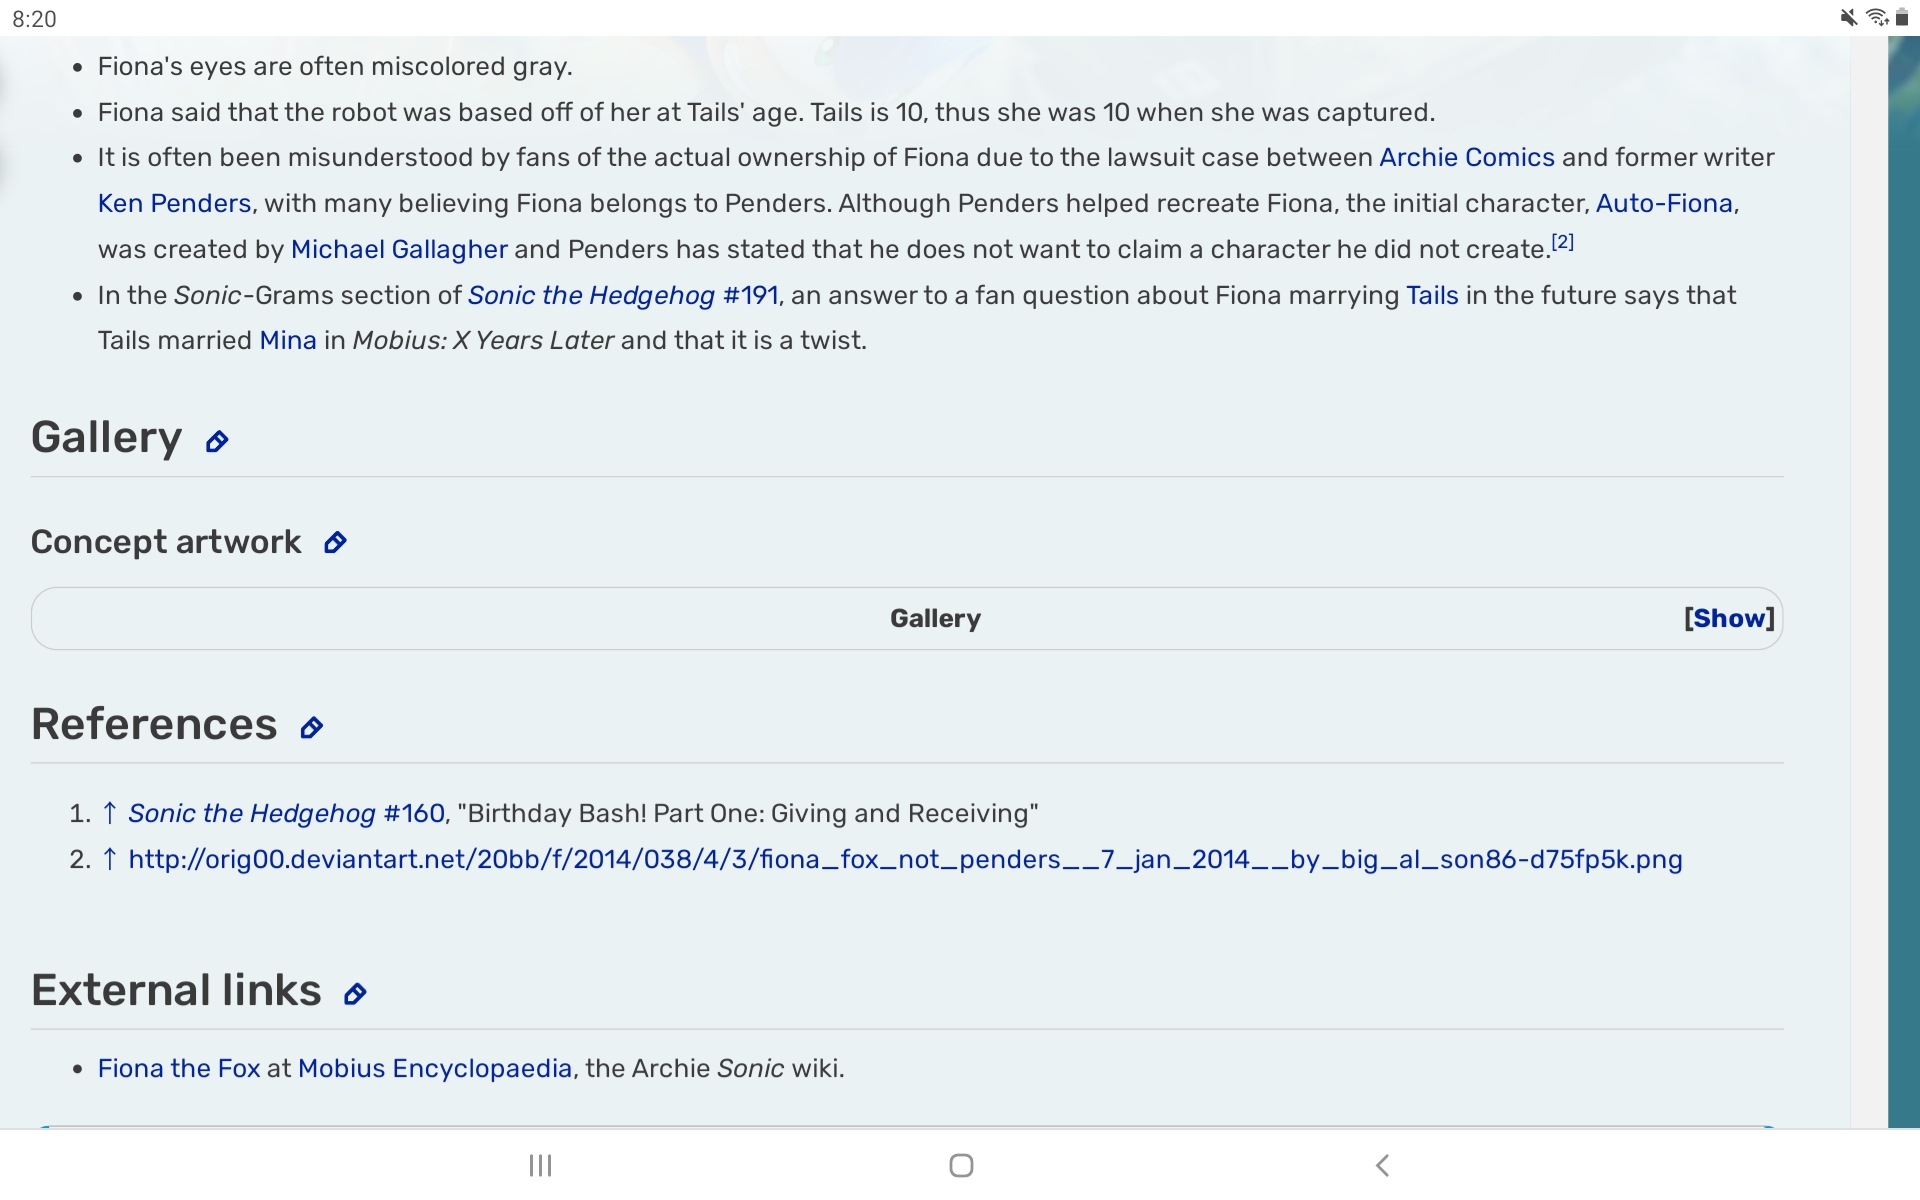The height and width of the screenshot is (1200, 1920).
Task: Click the References section edit pencil icon
Action: point(311,728)
